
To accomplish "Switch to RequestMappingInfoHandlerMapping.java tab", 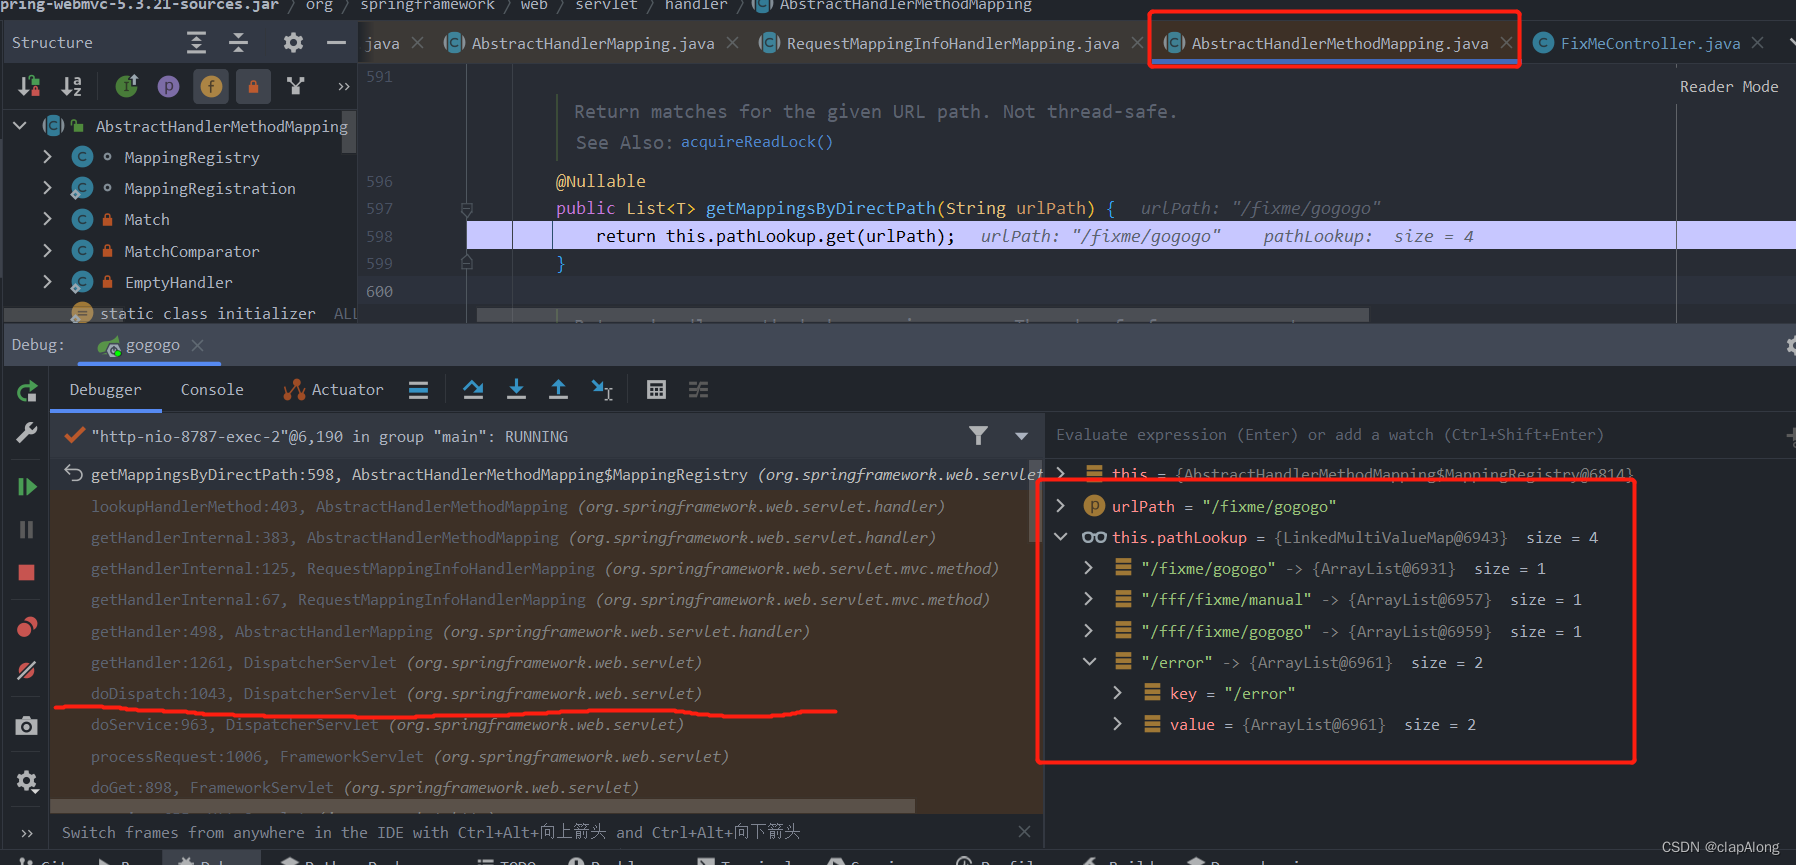I will point(952,43).
